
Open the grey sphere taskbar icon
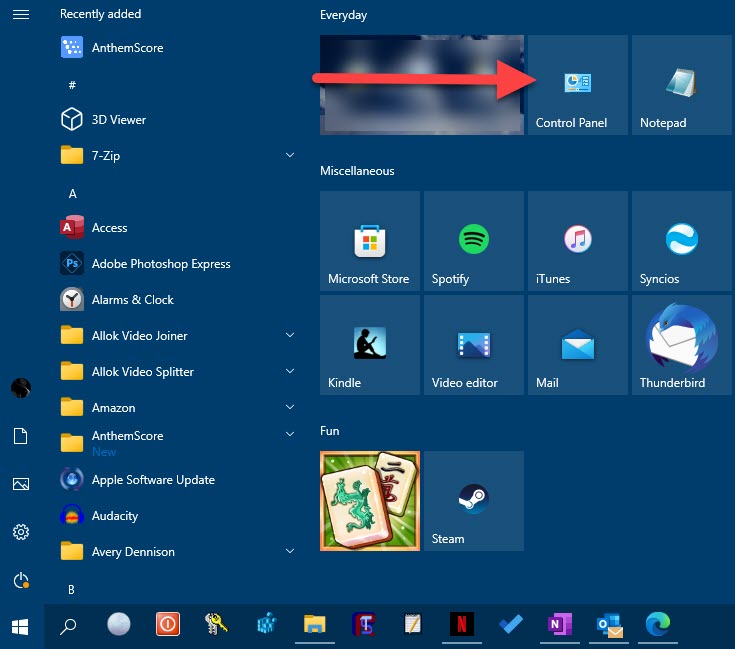point(119,625)
